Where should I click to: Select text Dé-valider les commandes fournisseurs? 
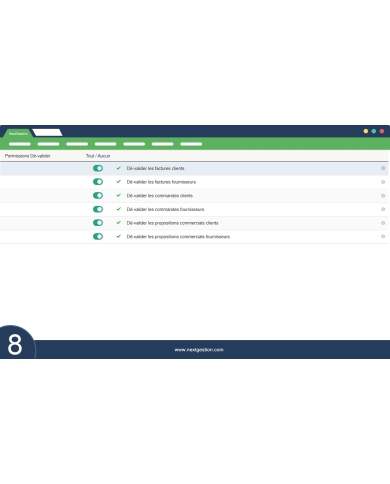pos(165,209)
